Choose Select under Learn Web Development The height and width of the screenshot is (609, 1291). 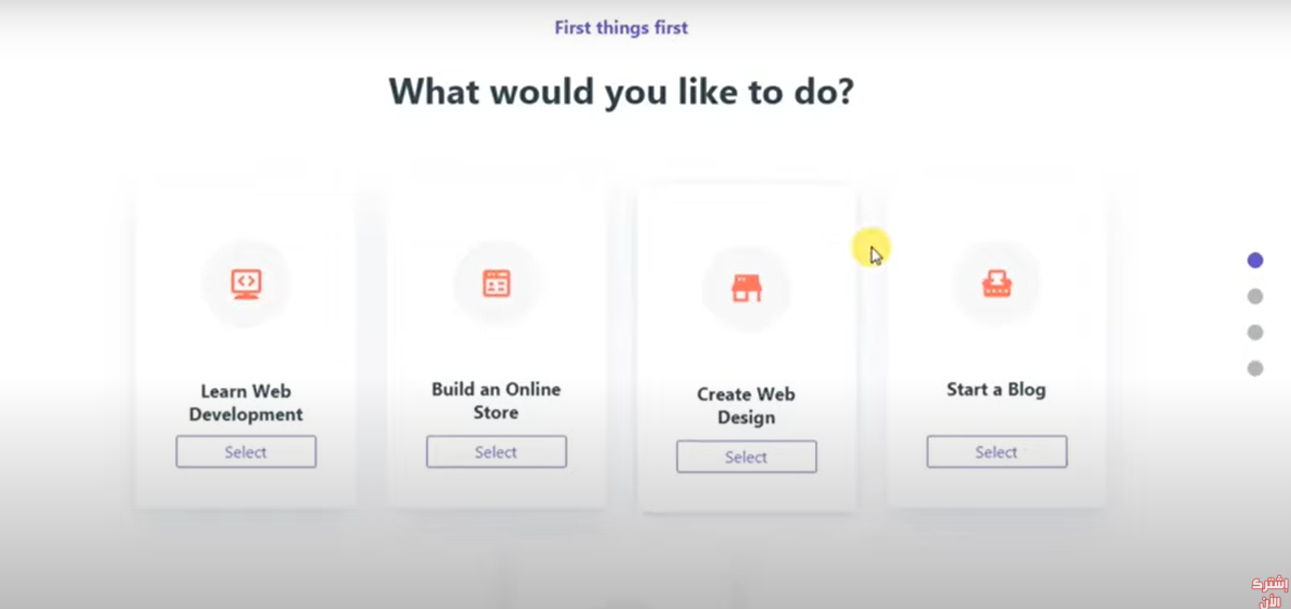coord(246,452)
